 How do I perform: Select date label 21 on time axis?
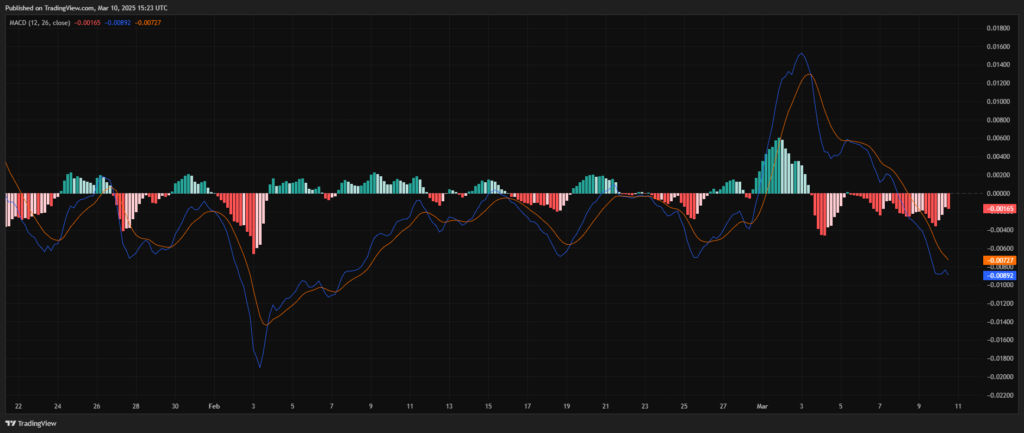click(x=605, y=406)
